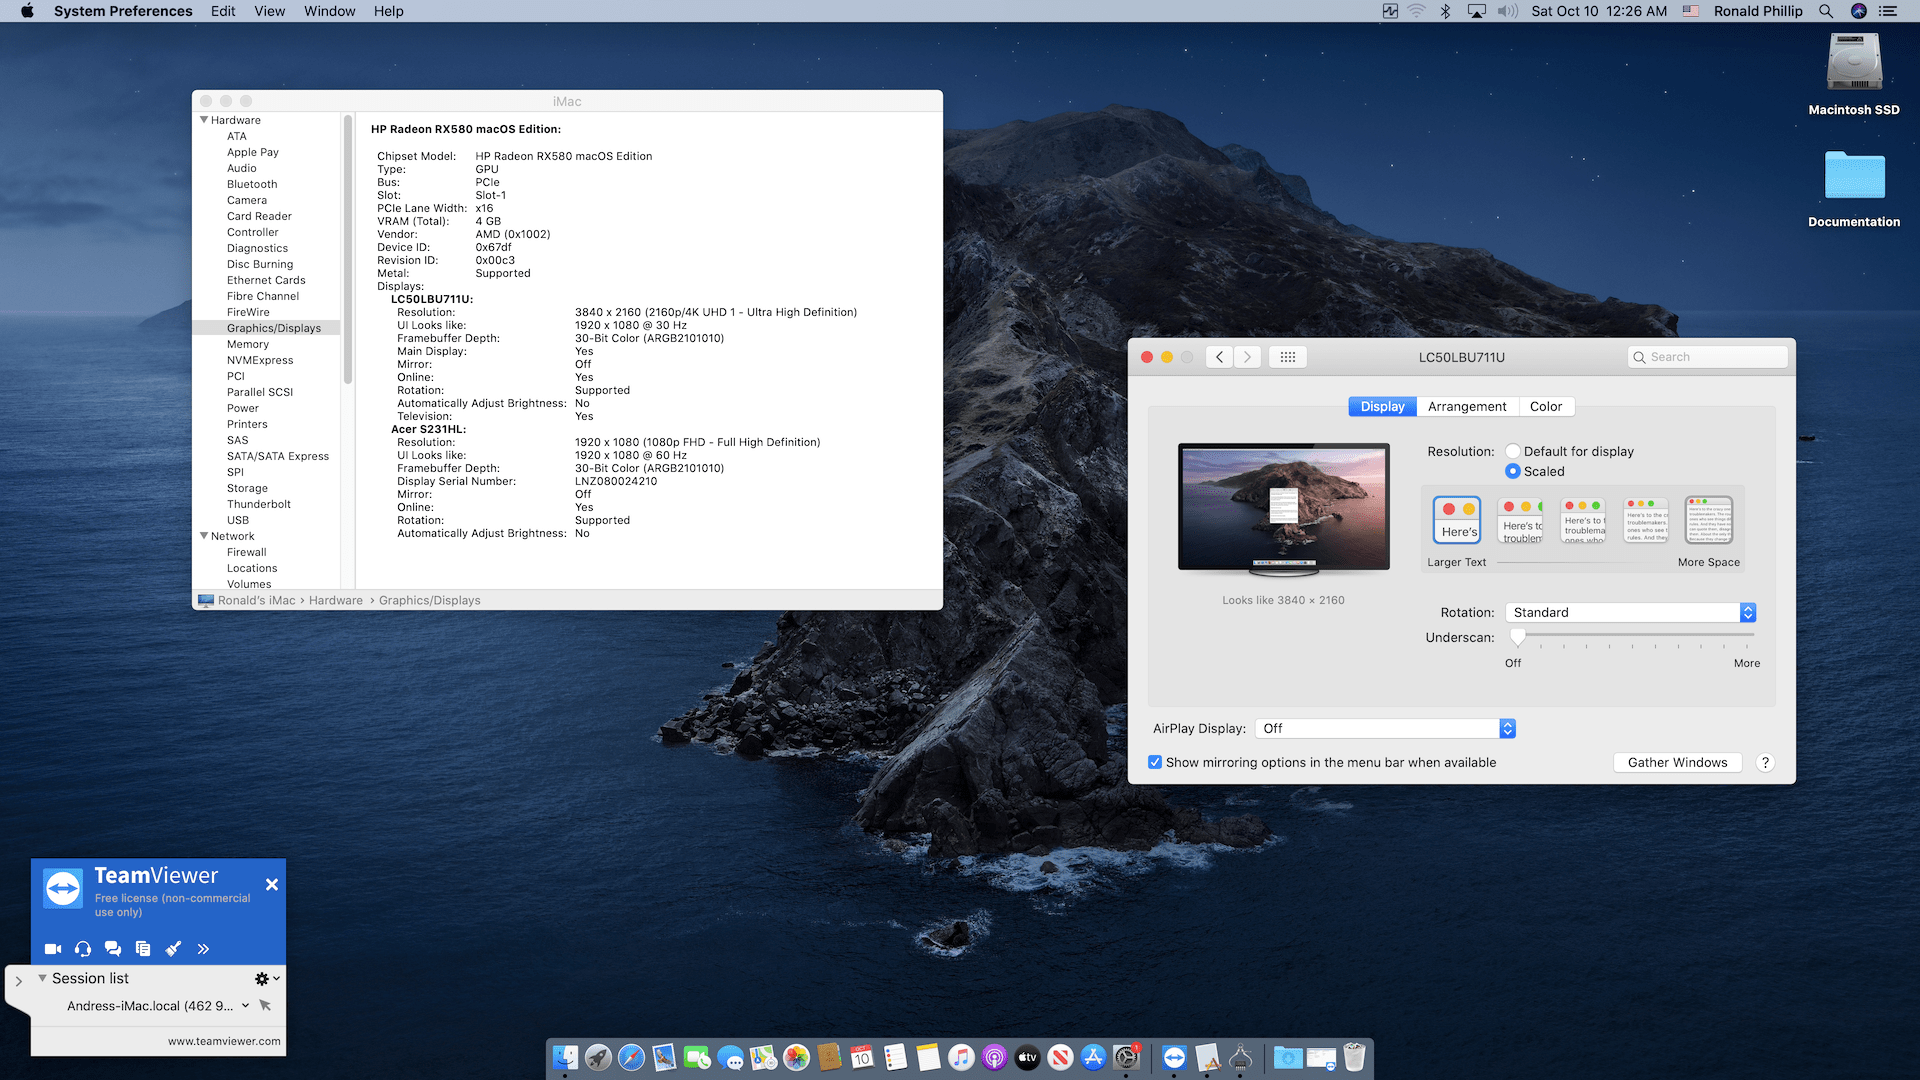Open the AirPlay Display dropdown
The width and height of the screenshot is (1920, 1080).
coord(1386,729)
